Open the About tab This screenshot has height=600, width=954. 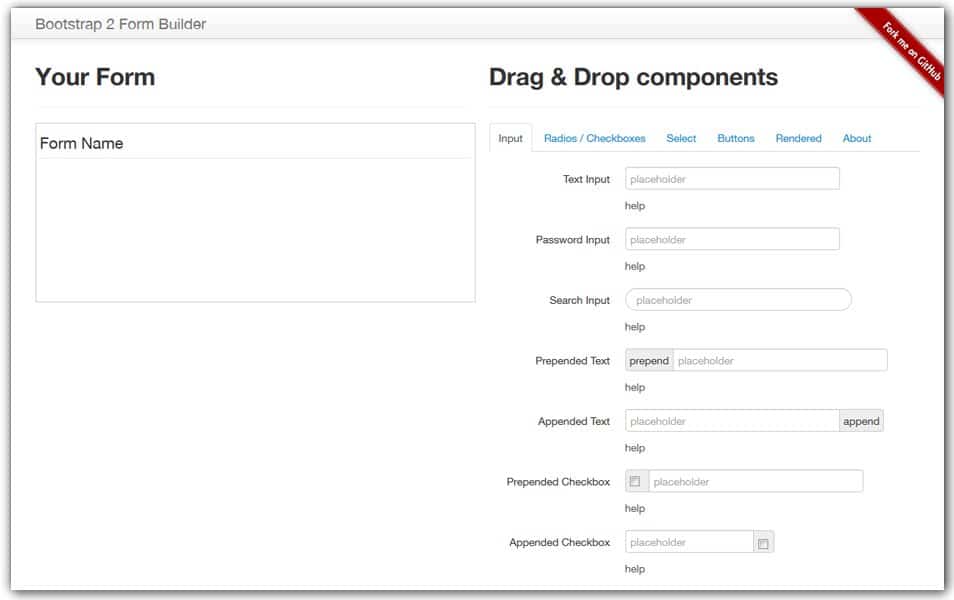(x=857, y=138)
